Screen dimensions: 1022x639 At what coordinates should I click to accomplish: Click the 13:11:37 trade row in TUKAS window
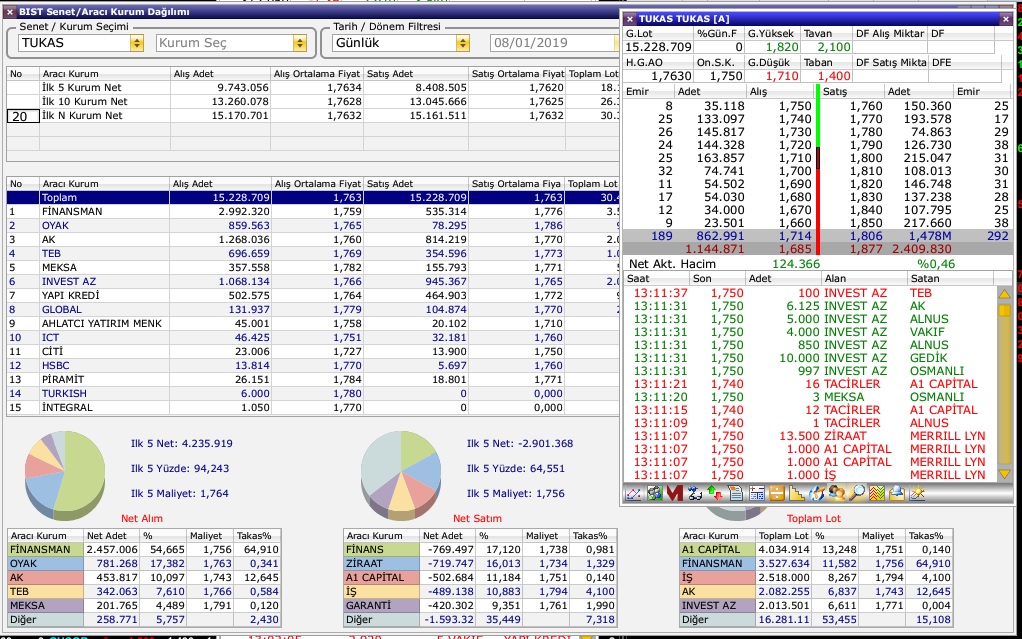pos(810,293)
